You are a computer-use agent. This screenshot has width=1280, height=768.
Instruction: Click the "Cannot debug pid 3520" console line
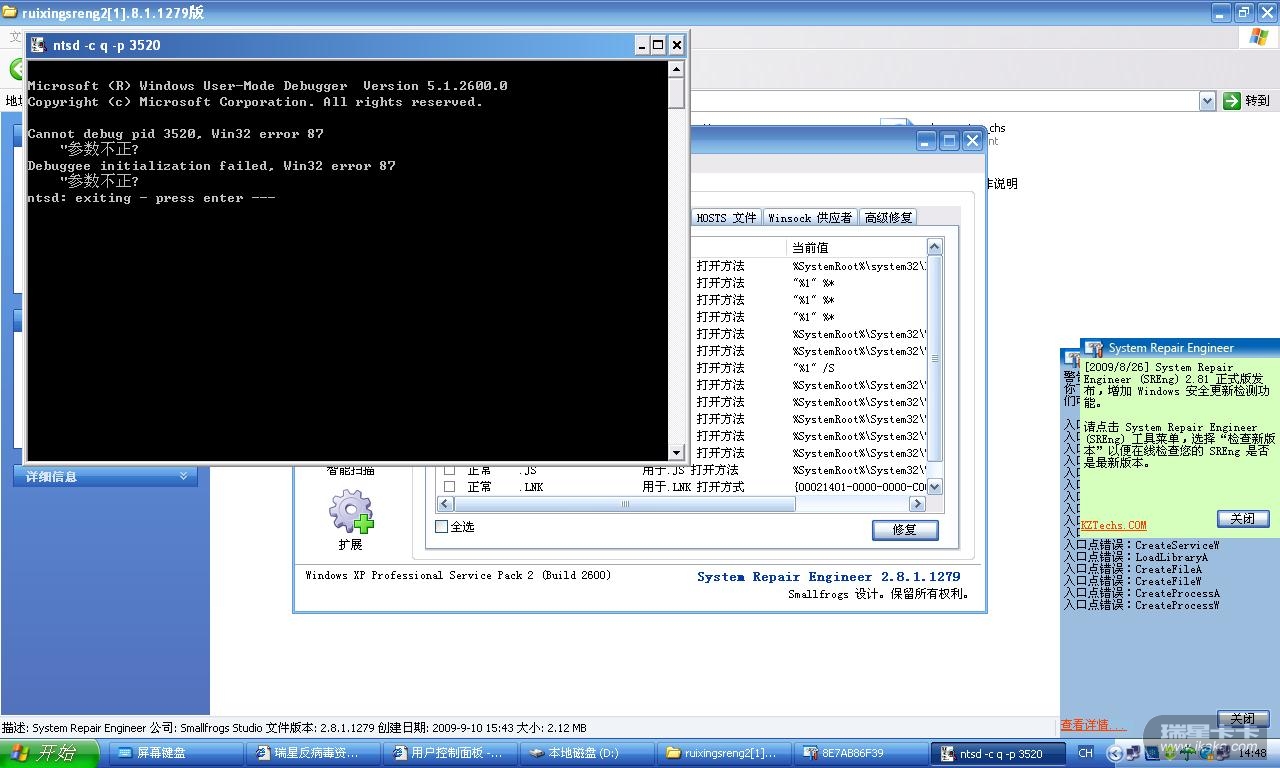click(x=176, y=134)
